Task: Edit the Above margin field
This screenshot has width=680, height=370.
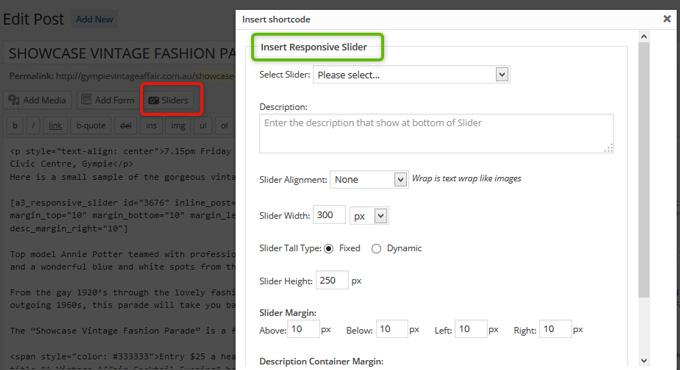Action: click(303, 329)
